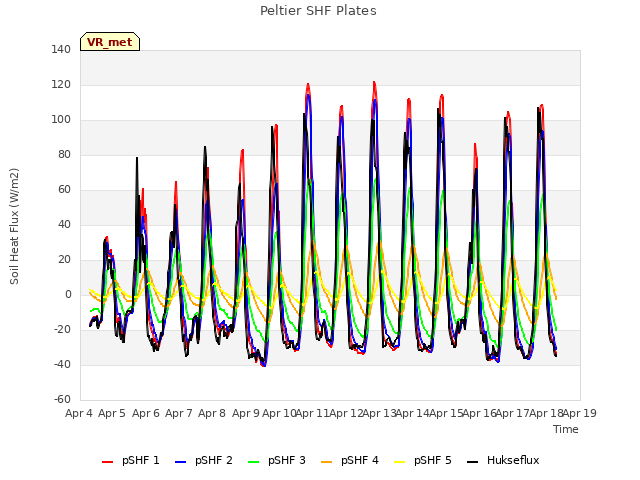Click the Apr 5 x-axis tick label
Screen dimensions: 640x480
pyautogui.click(x=112, y=413)
